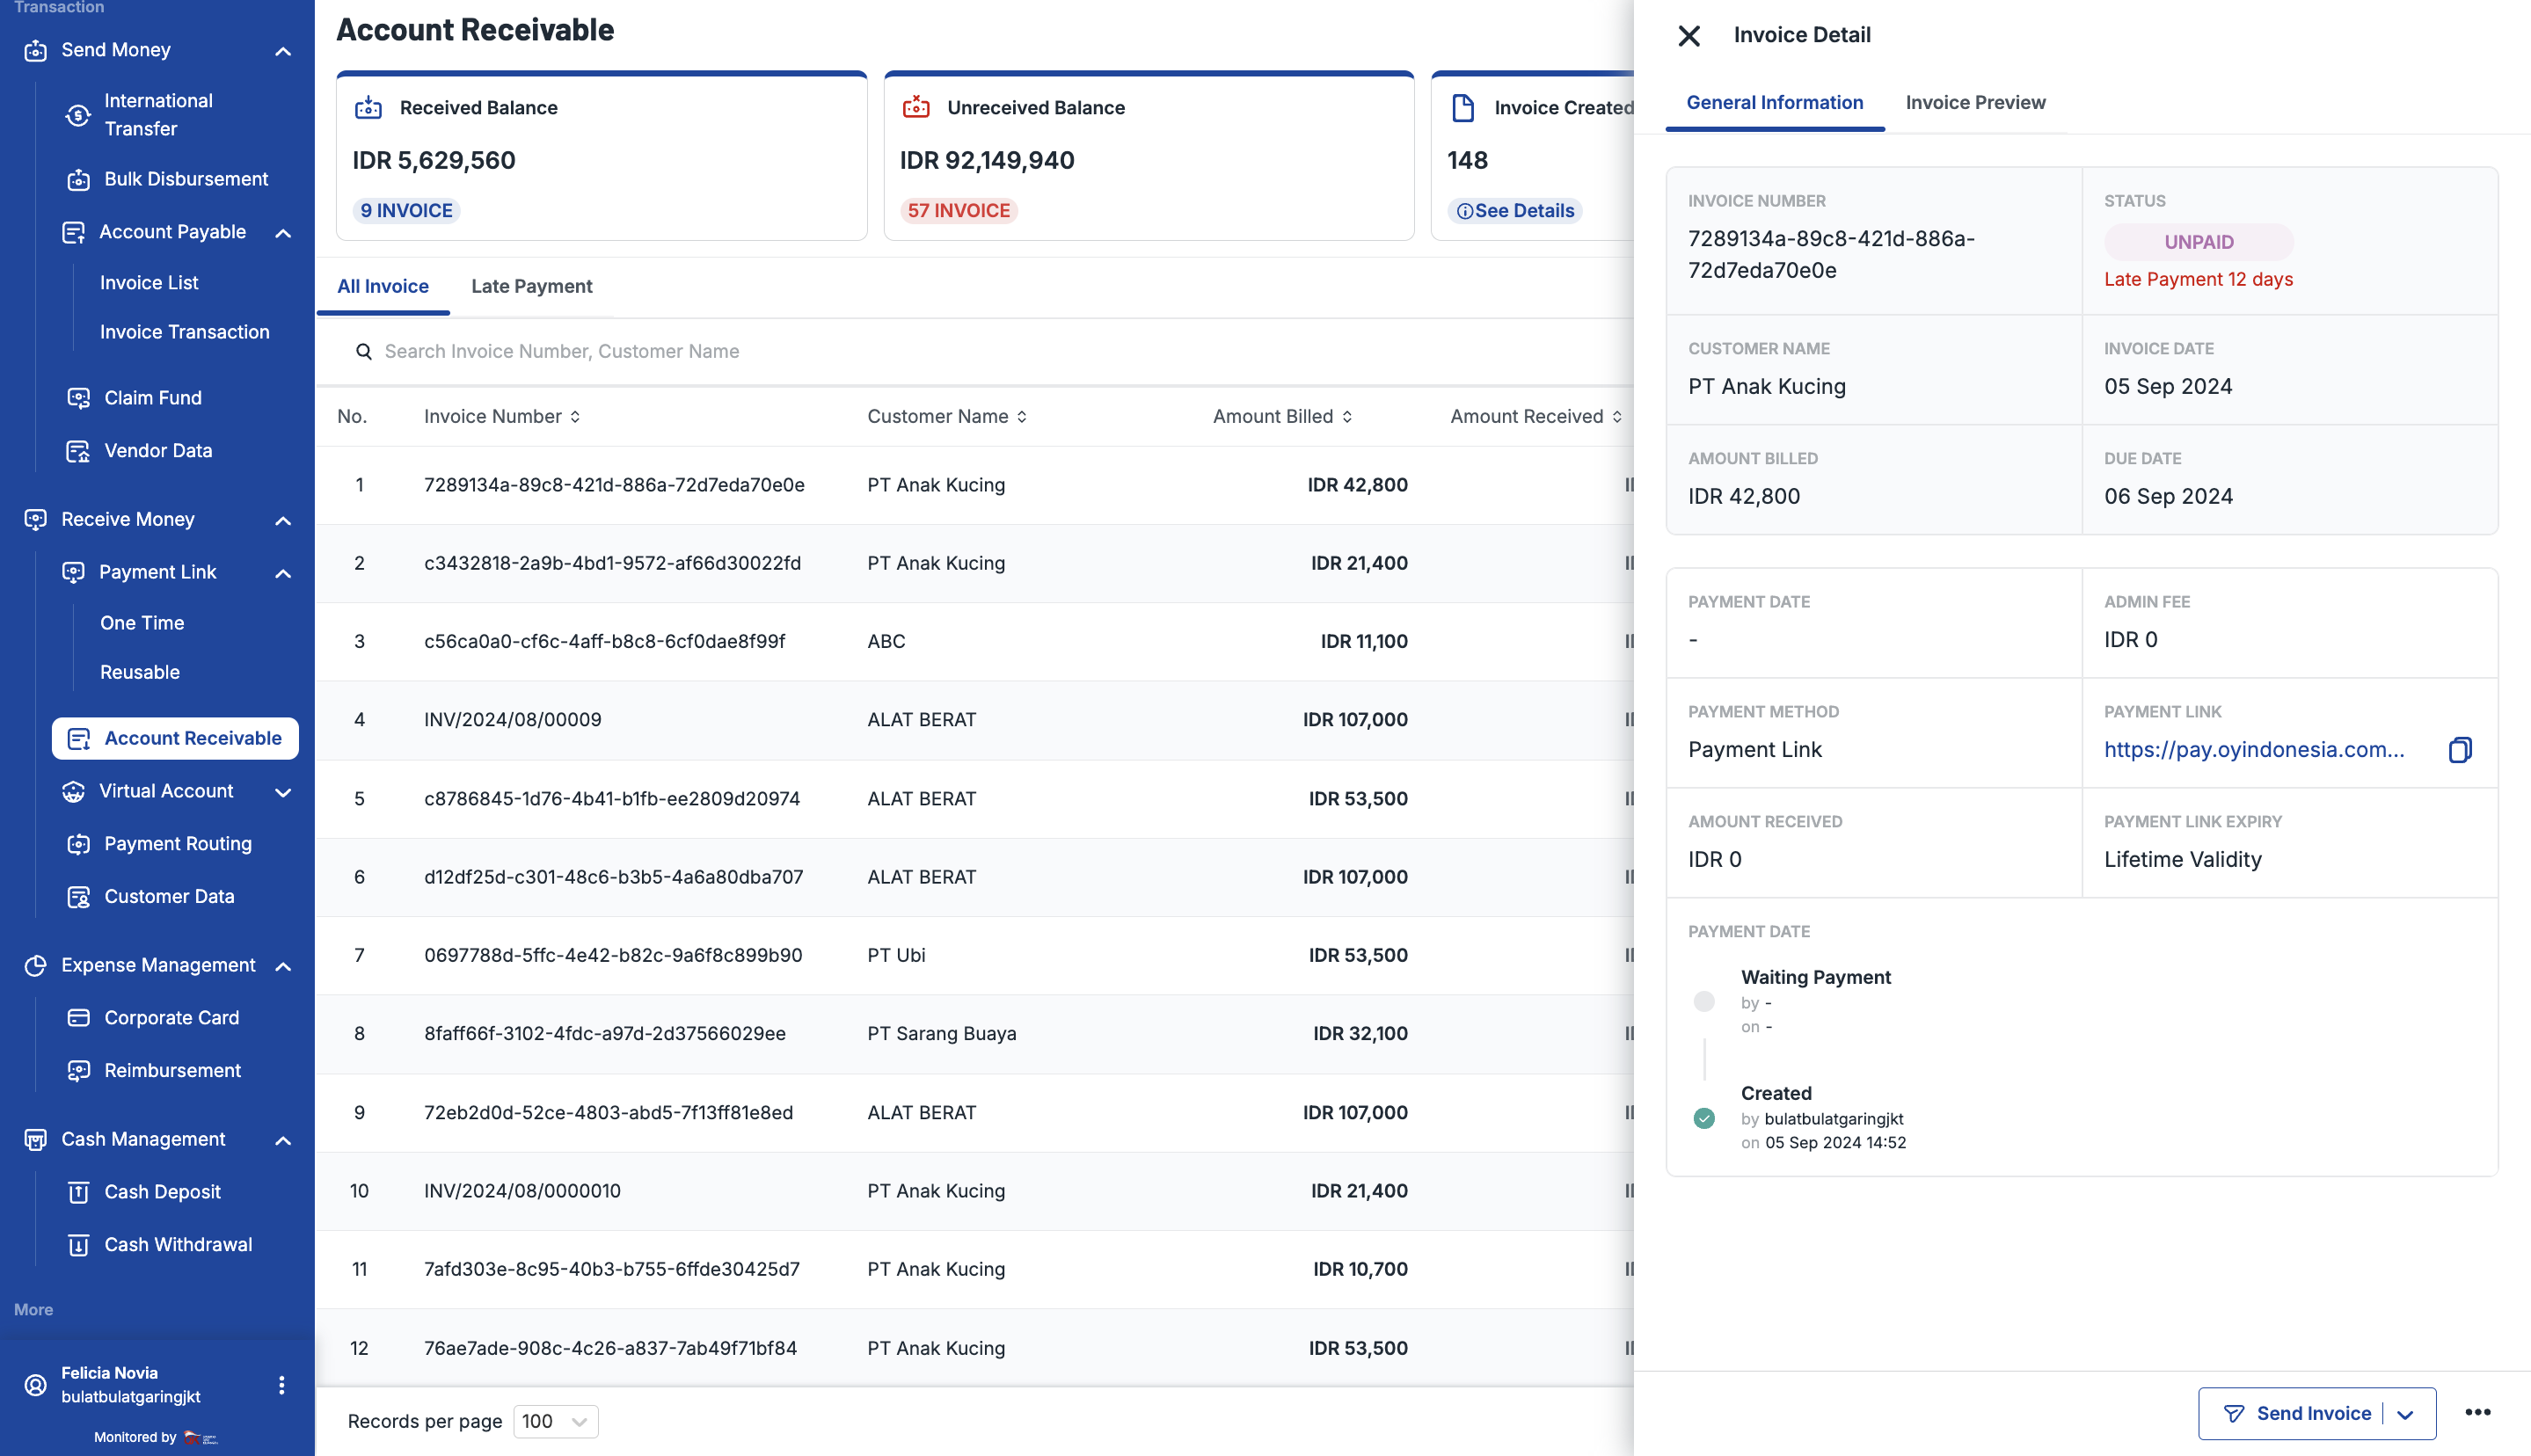The width and height of the screenshot is (2531, 1456).
Task: Open Claim Fund from sidebar
Action: click(152, 398)
